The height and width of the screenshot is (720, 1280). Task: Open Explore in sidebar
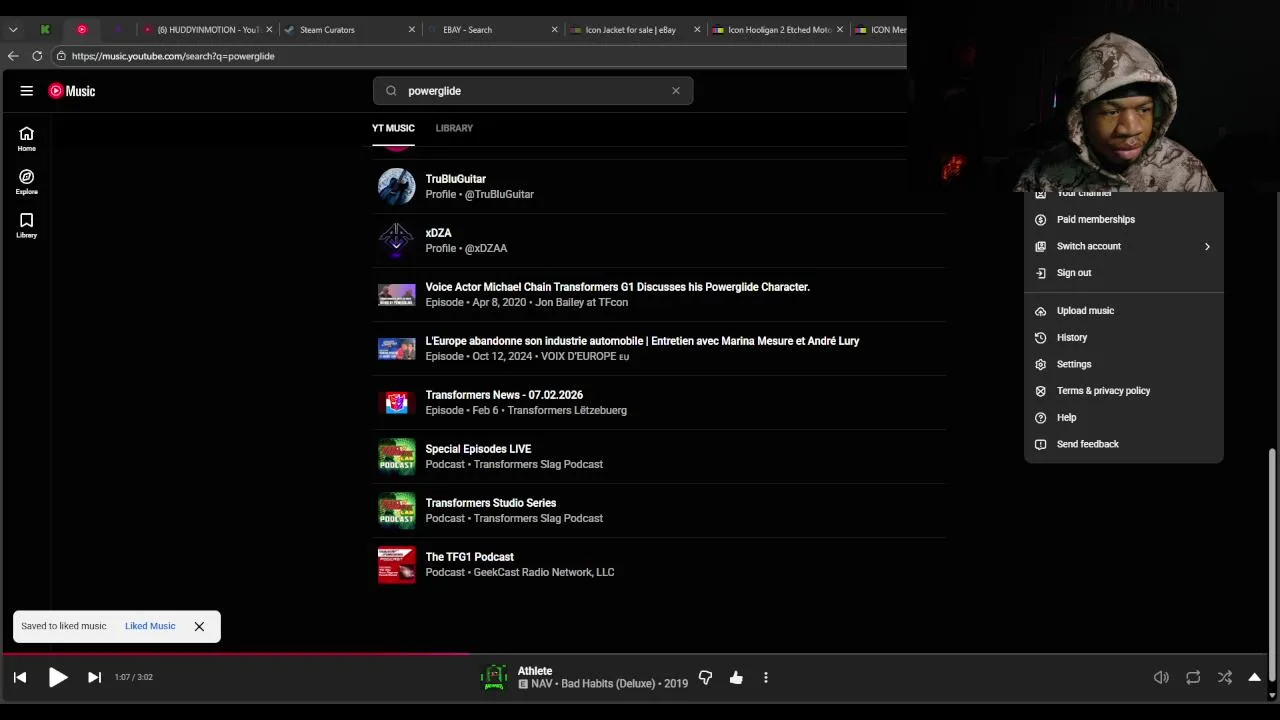(x=27, y=182)
